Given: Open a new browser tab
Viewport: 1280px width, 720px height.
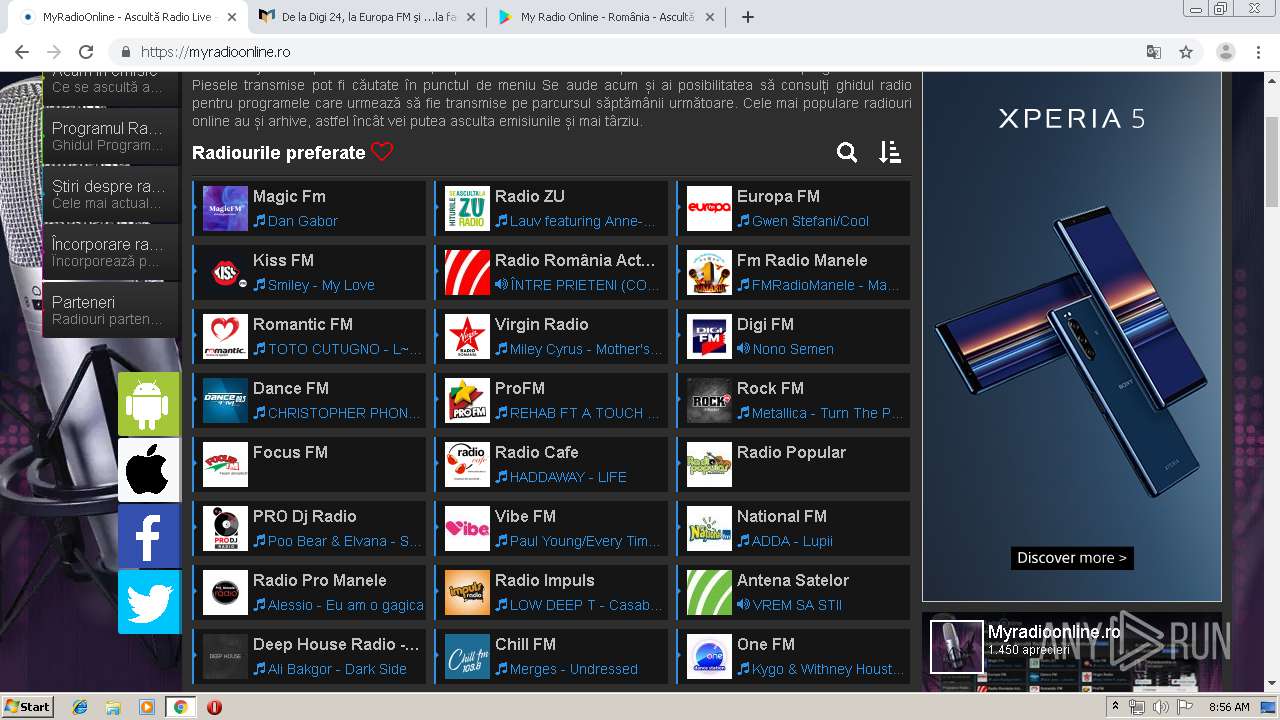Looking at the screenshot, I should pyautogui.click(x=747, y=17).
